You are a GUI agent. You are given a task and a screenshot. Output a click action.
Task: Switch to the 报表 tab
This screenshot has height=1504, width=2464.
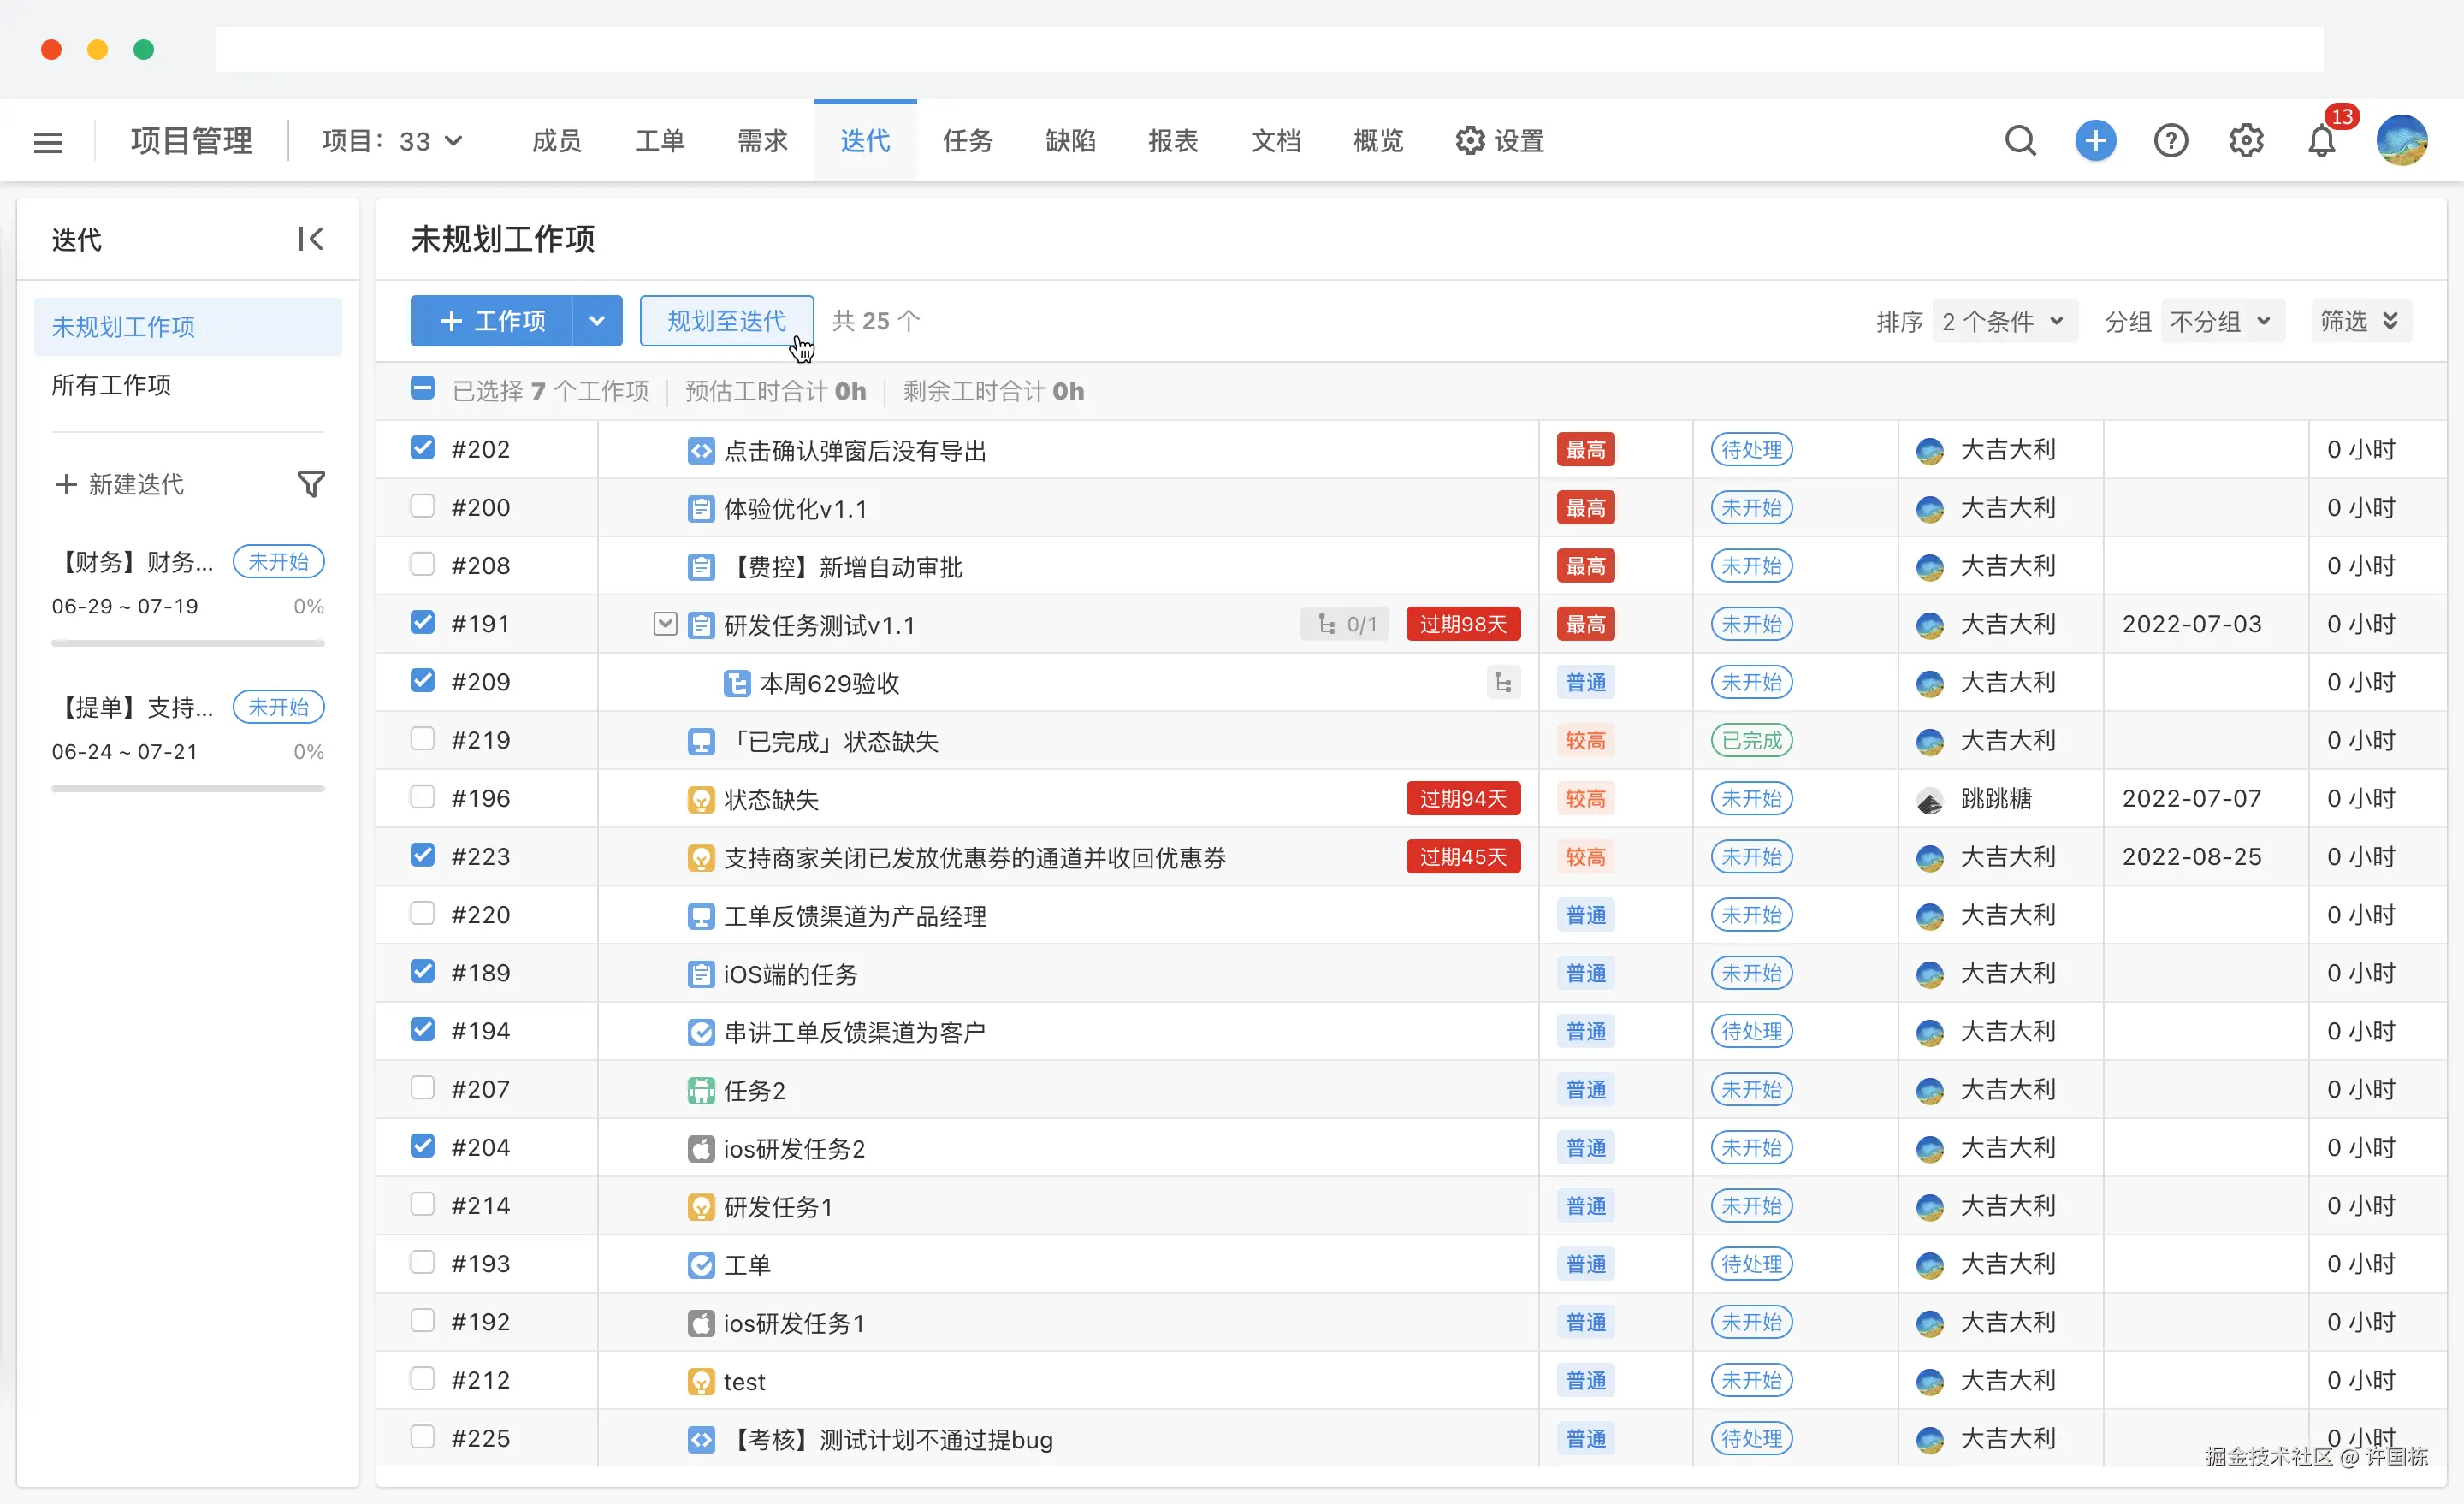[x=1173, y=140]
